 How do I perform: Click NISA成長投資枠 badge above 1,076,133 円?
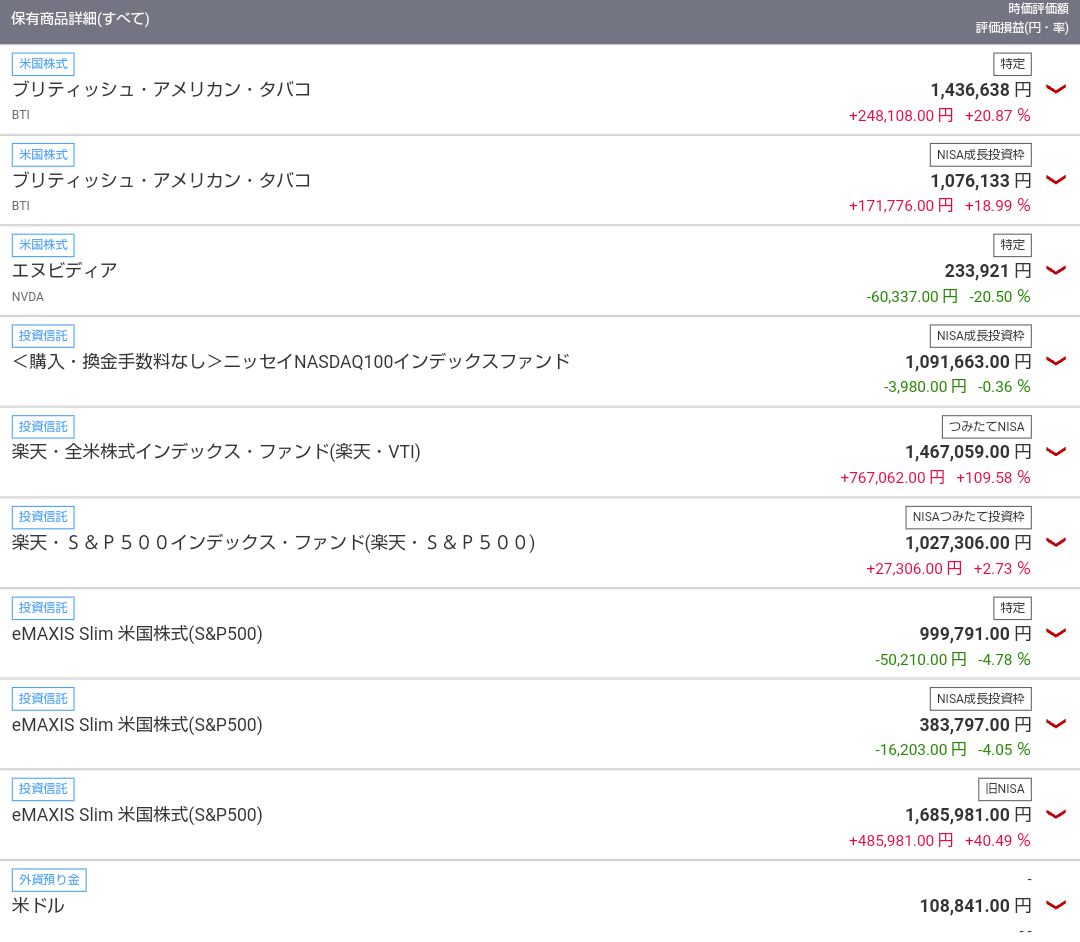click(981, 155)
